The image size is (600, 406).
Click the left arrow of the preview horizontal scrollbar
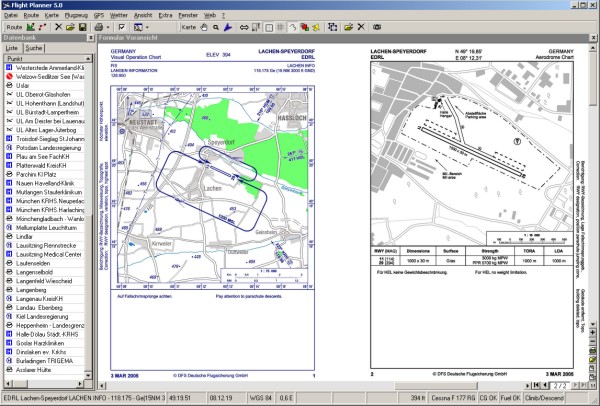pyautogui.click(x=102, y=386)
